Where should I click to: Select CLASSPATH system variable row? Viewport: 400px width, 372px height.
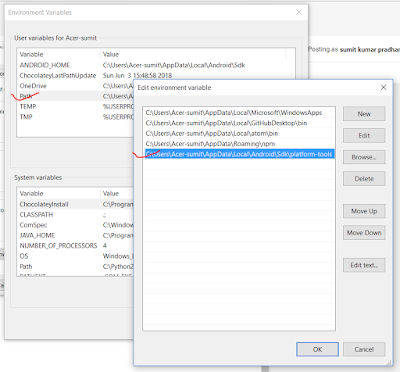click(76, 214)
